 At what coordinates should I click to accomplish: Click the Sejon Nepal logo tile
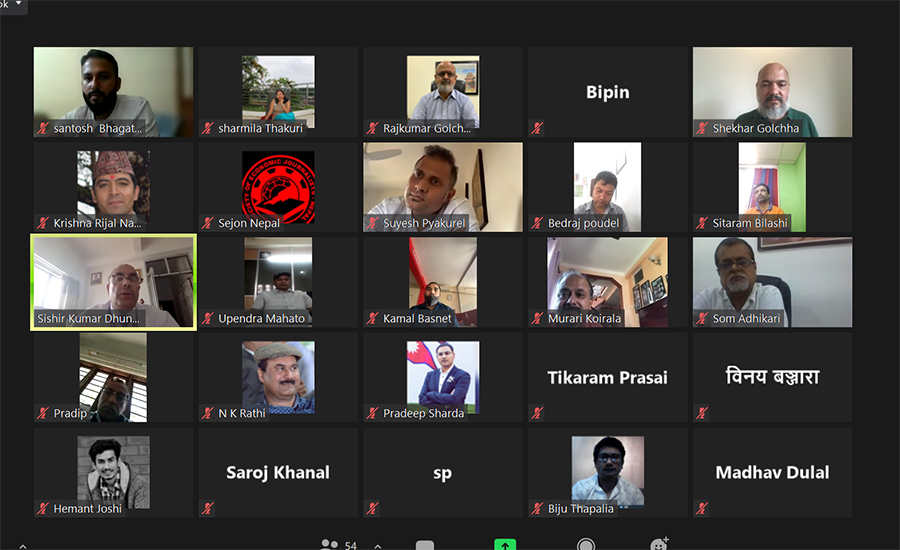[x=278, y=187]
